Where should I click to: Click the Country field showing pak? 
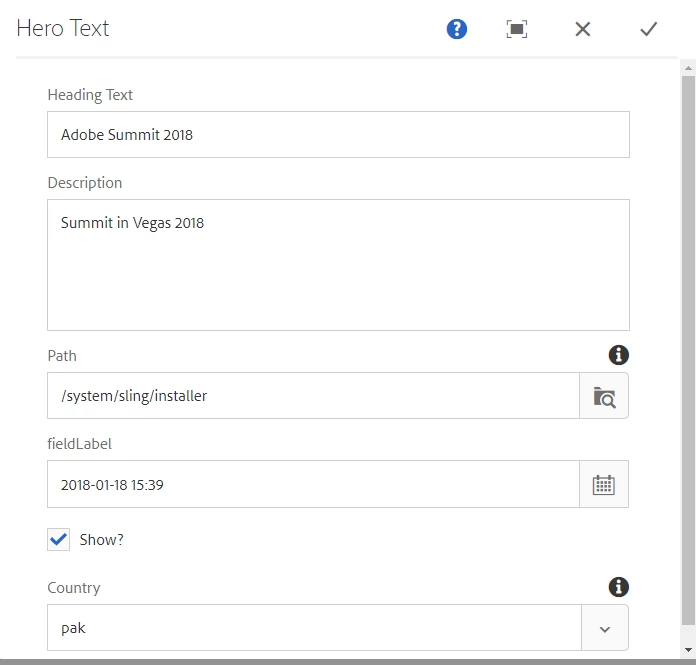tap(314, 628)
